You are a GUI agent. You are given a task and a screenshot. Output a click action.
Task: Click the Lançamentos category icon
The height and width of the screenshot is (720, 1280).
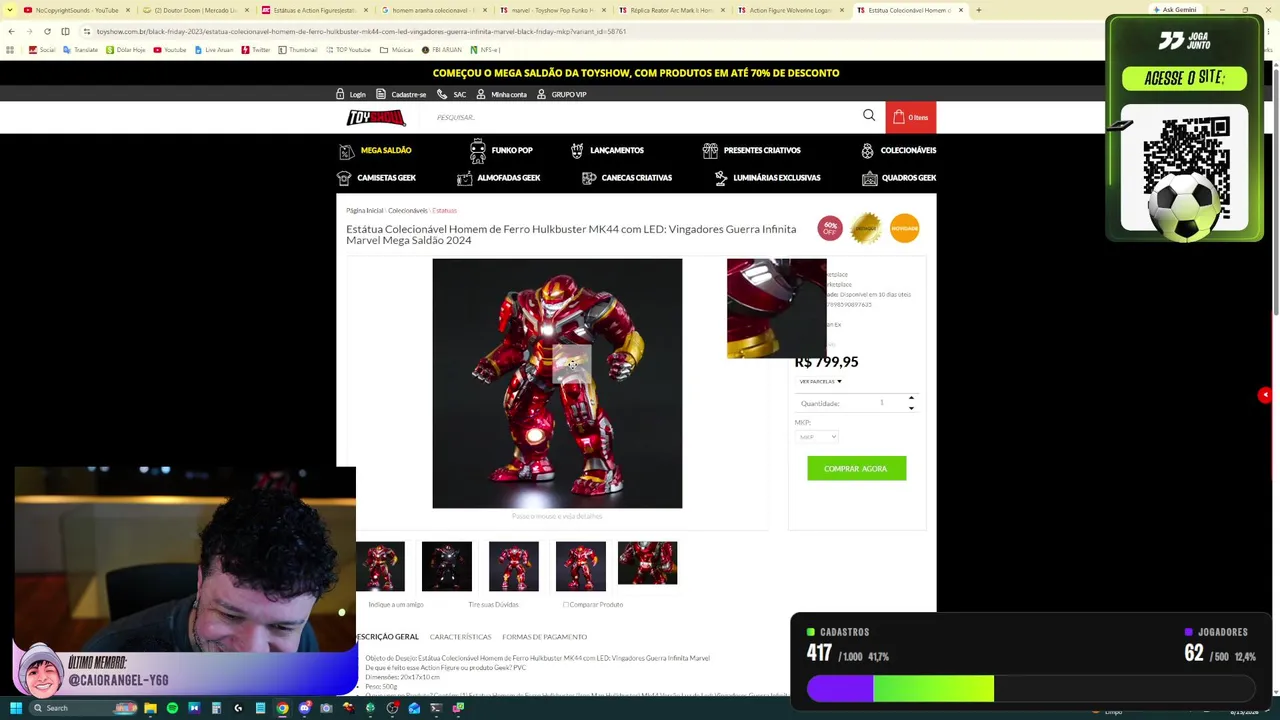tap(577, 150)
